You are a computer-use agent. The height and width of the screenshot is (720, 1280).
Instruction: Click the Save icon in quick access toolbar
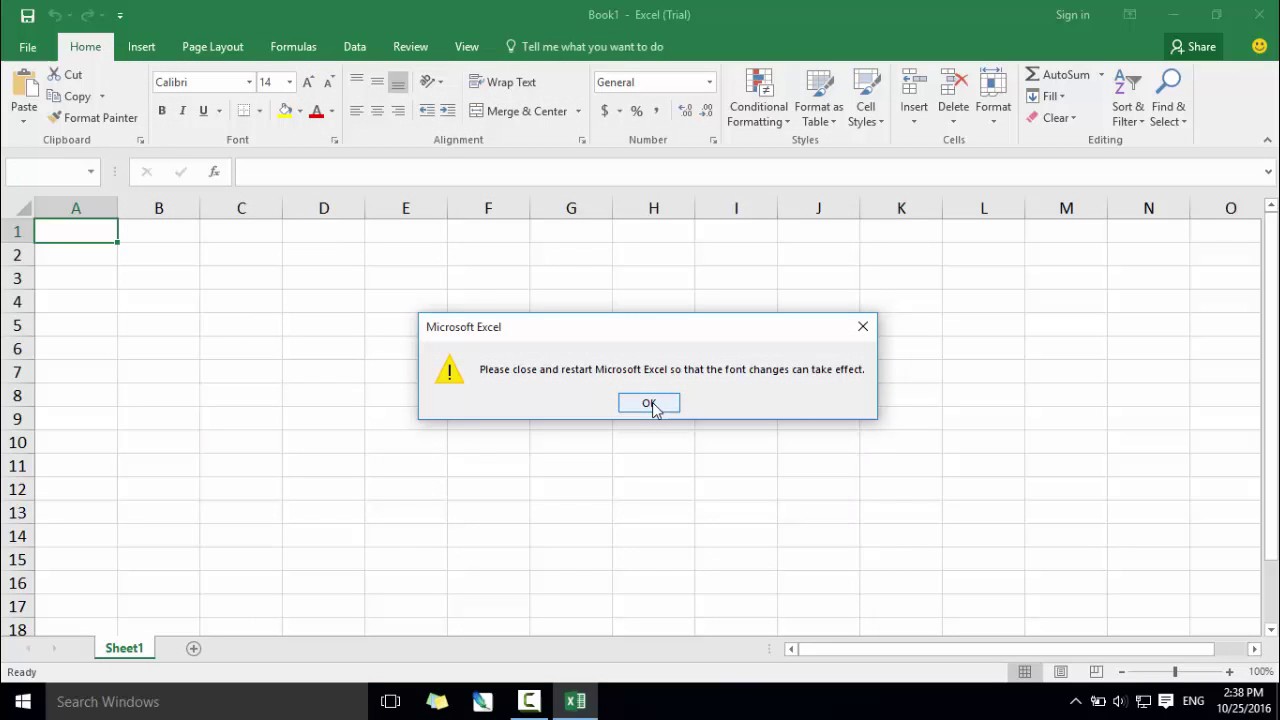[x=27, y=15]
